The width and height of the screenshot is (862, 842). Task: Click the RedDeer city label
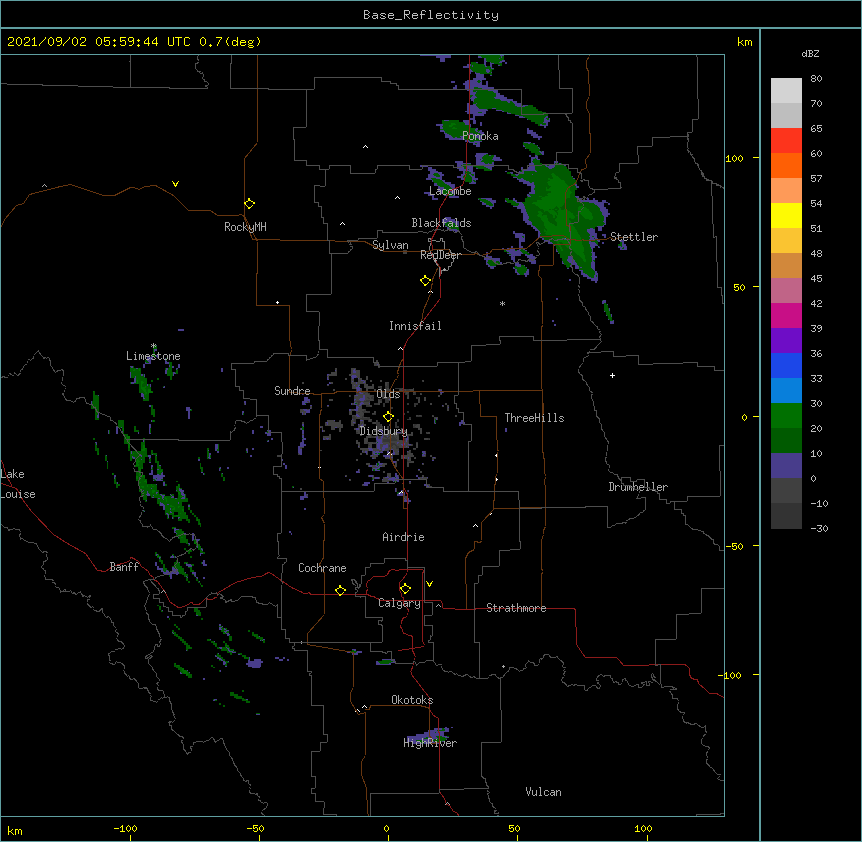(440, 255)
